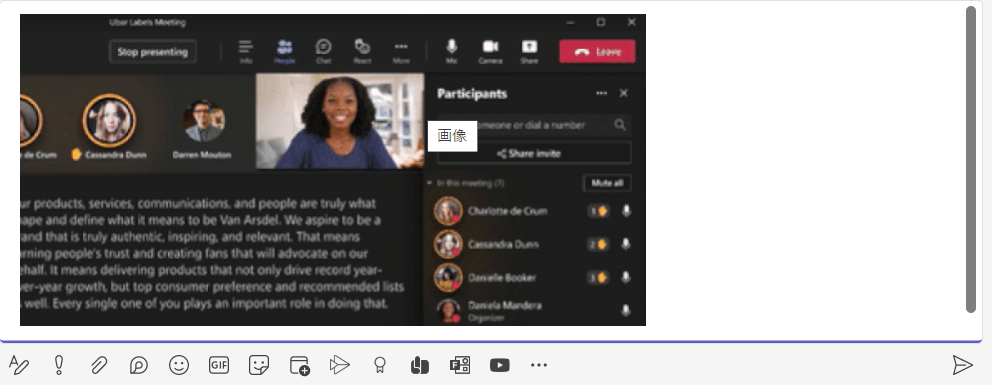This screenshot has height=385, width=992.
Task: Toggle Charlotte de Crum's microphone icon
Action: coord(626,211)
